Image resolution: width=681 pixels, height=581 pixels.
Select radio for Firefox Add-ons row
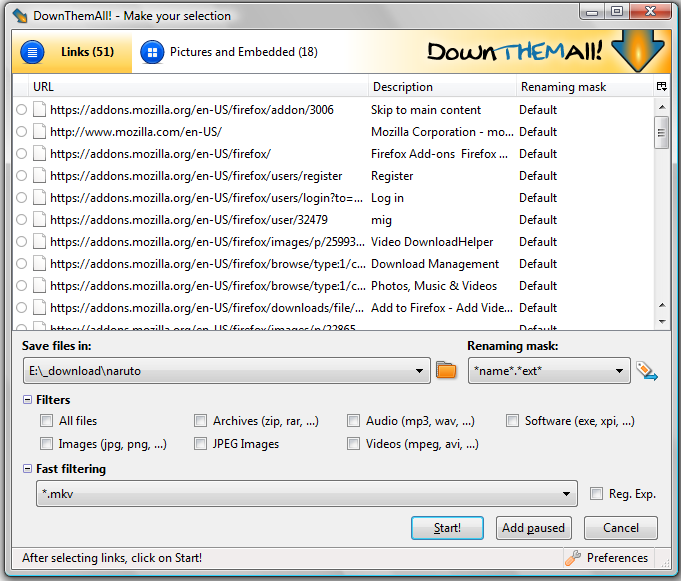pyautogui.click(x=21, y=153)
